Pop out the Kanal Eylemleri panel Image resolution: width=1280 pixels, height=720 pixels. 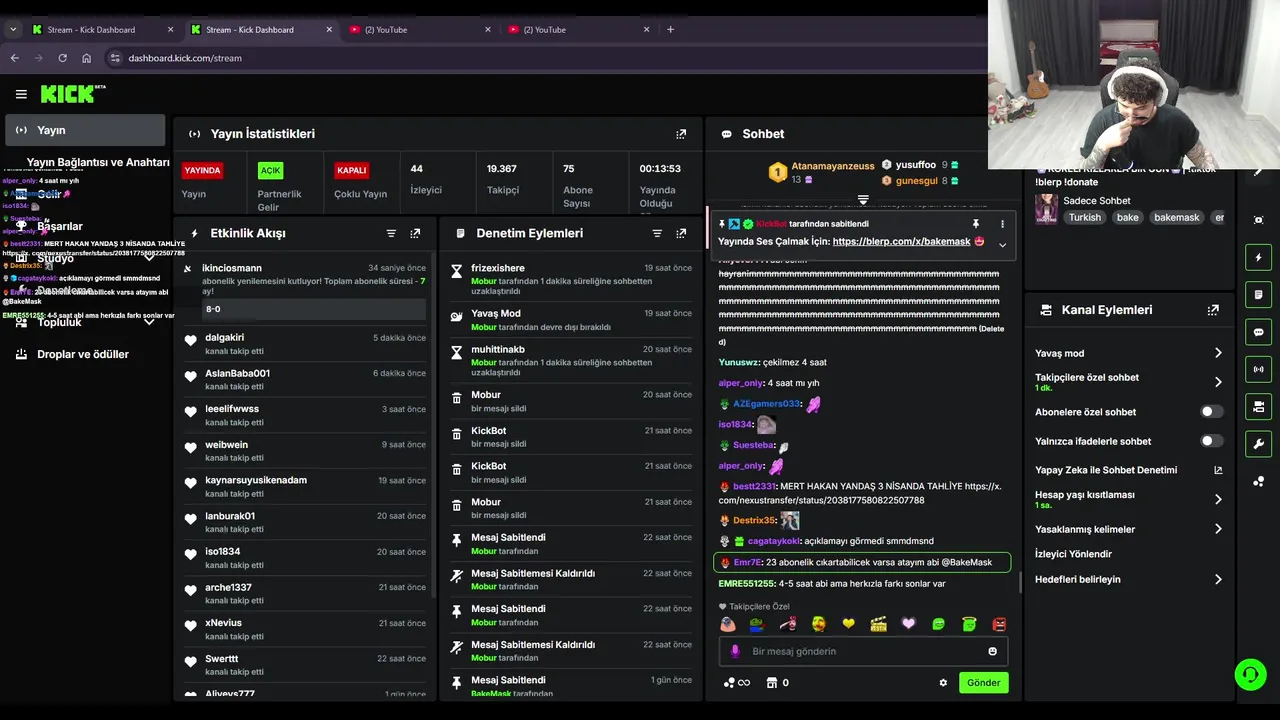1213,310
